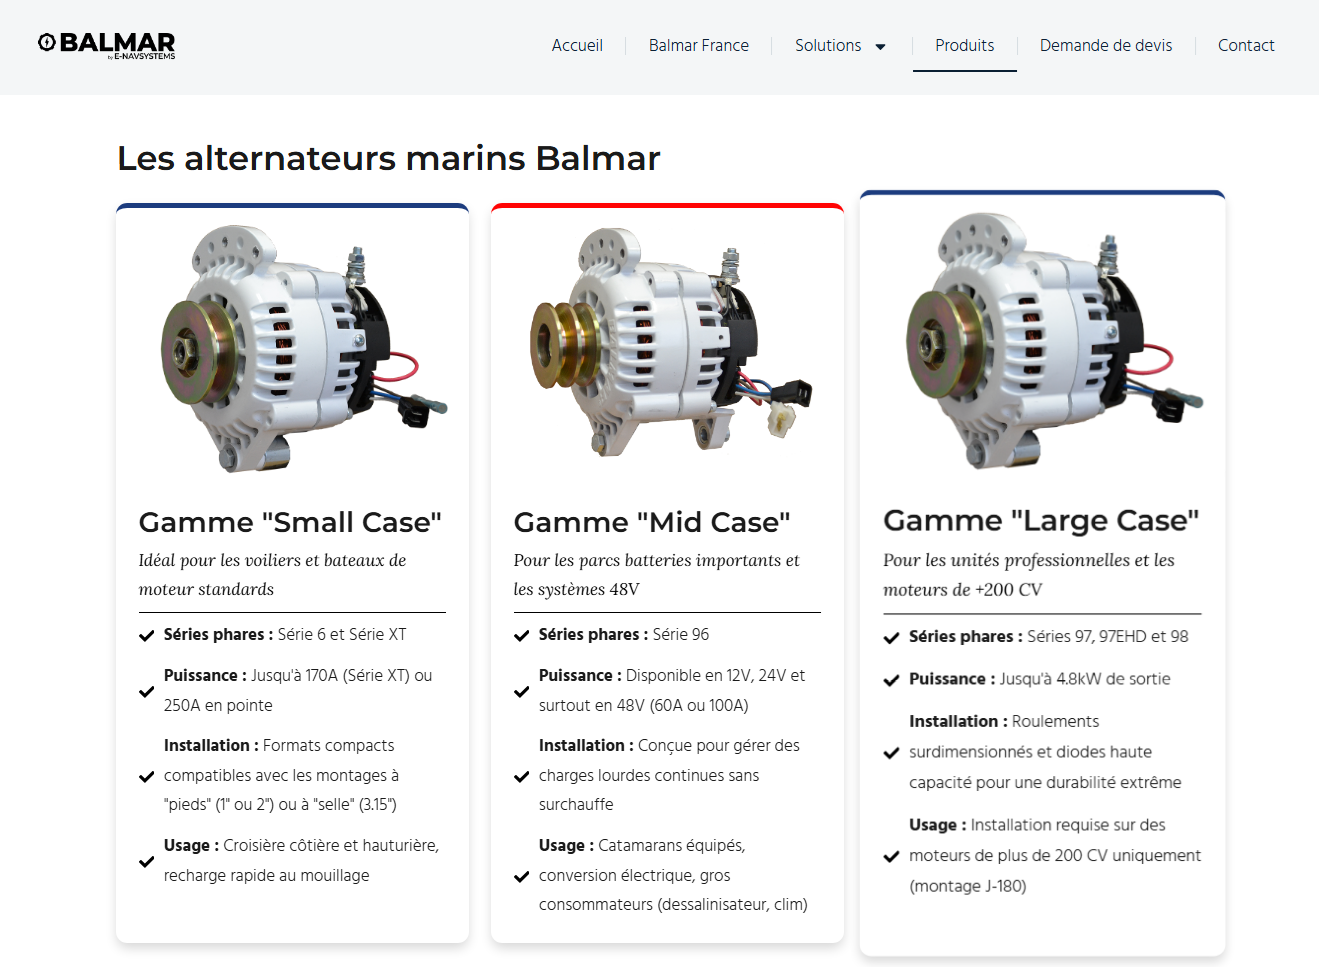1319x967 pixels.
Task: Click text Jusqu'à 4.8kW de sortie
Action: point(1084,678)
